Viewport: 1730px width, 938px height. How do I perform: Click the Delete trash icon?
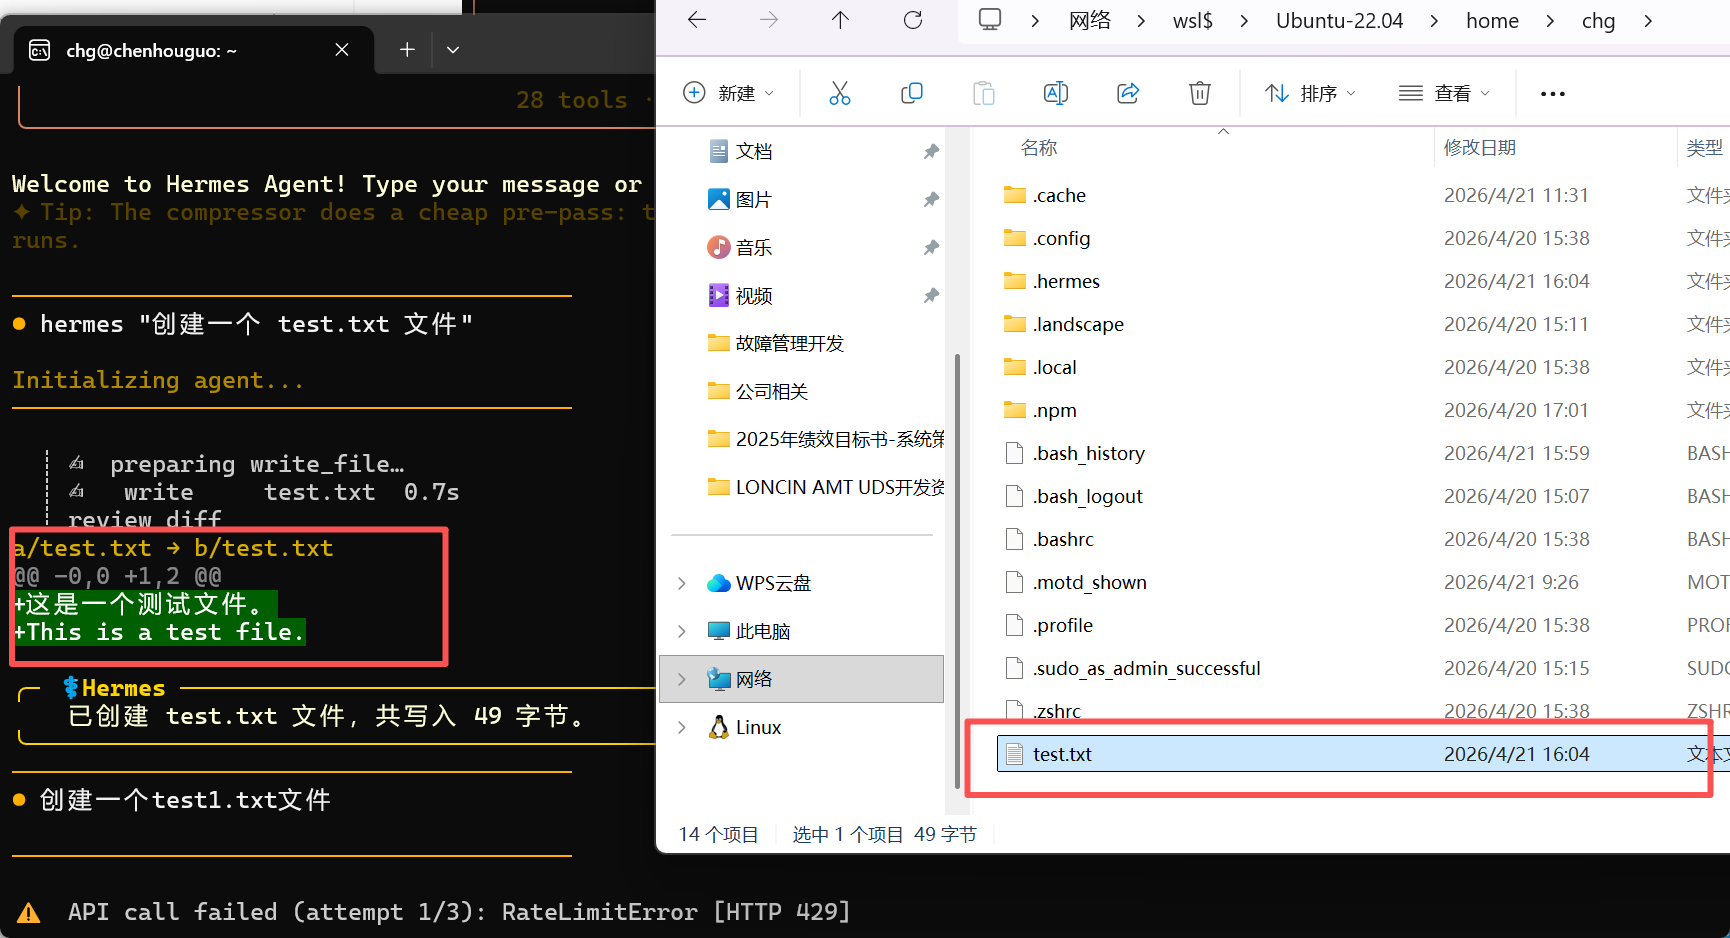coord(1200,93)
